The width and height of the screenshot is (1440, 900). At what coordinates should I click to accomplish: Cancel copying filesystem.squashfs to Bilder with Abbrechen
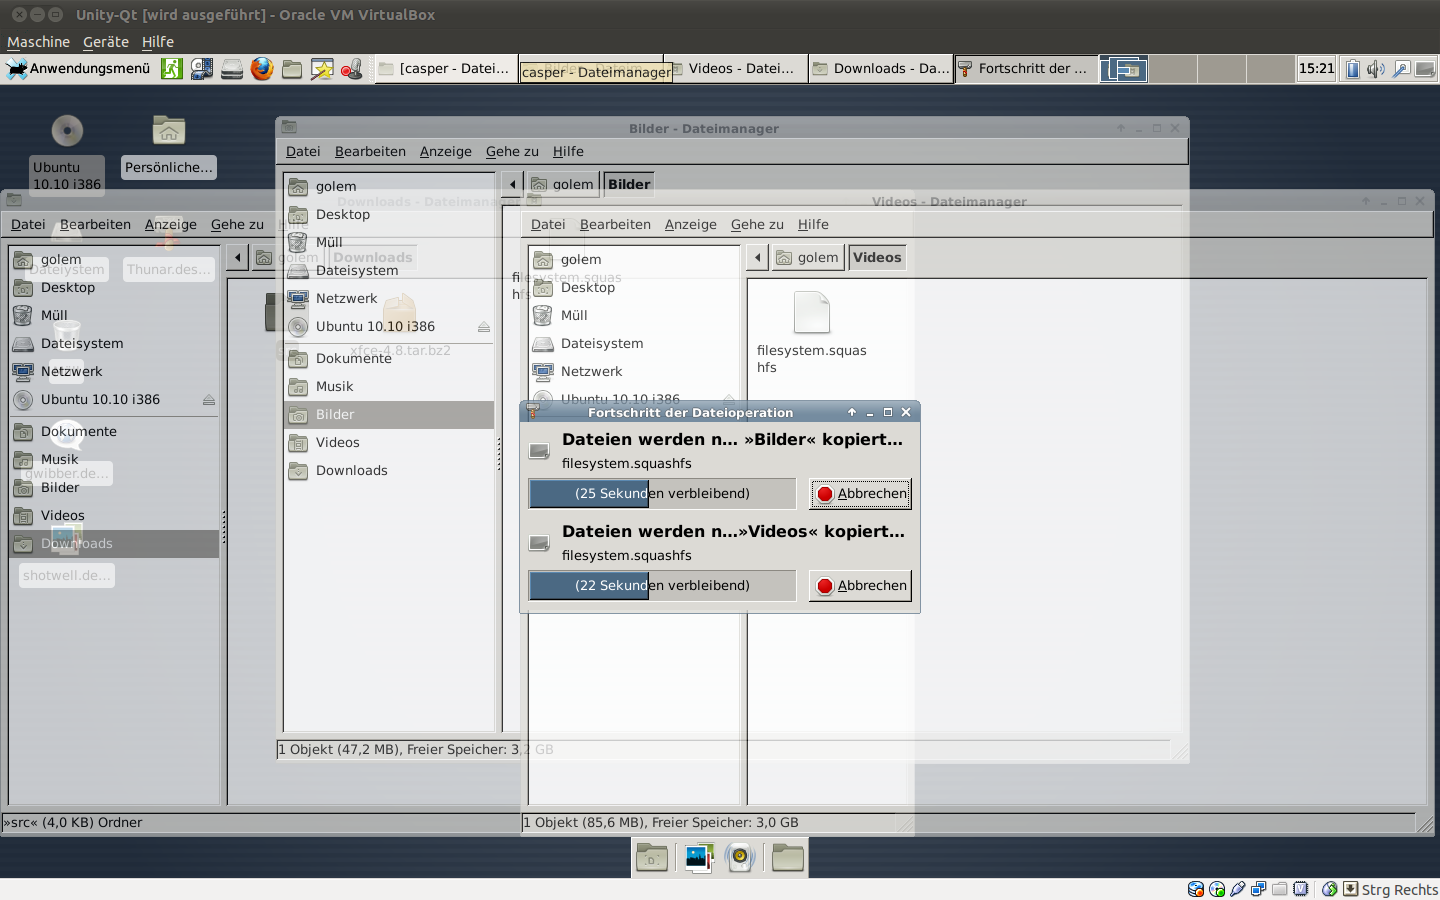(x=859, y=493)
